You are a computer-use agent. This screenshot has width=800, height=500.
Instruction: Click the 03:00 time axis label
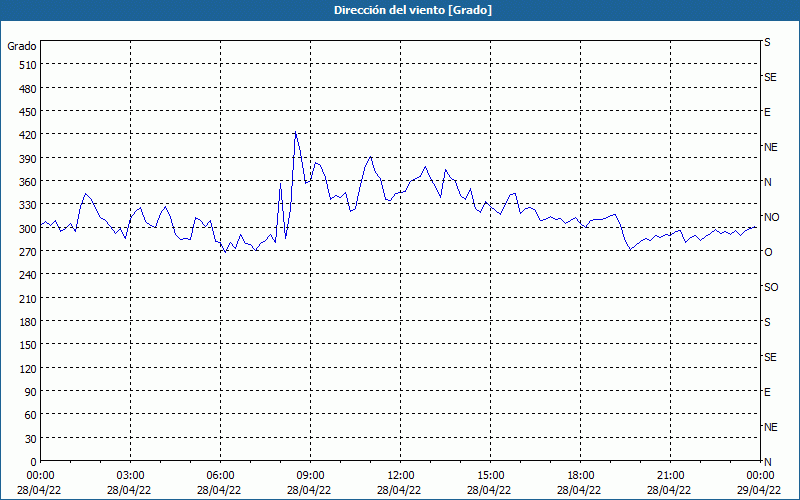tap(130, 476)
